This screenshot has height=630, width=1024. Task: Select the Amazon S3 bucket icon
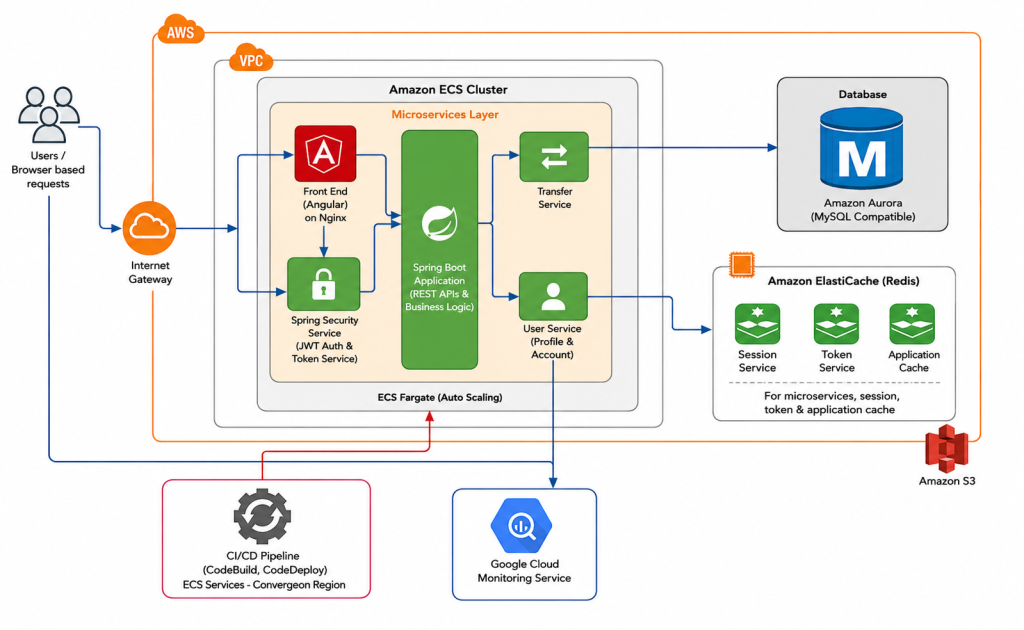pyautogui.click(x=946, y=449)
